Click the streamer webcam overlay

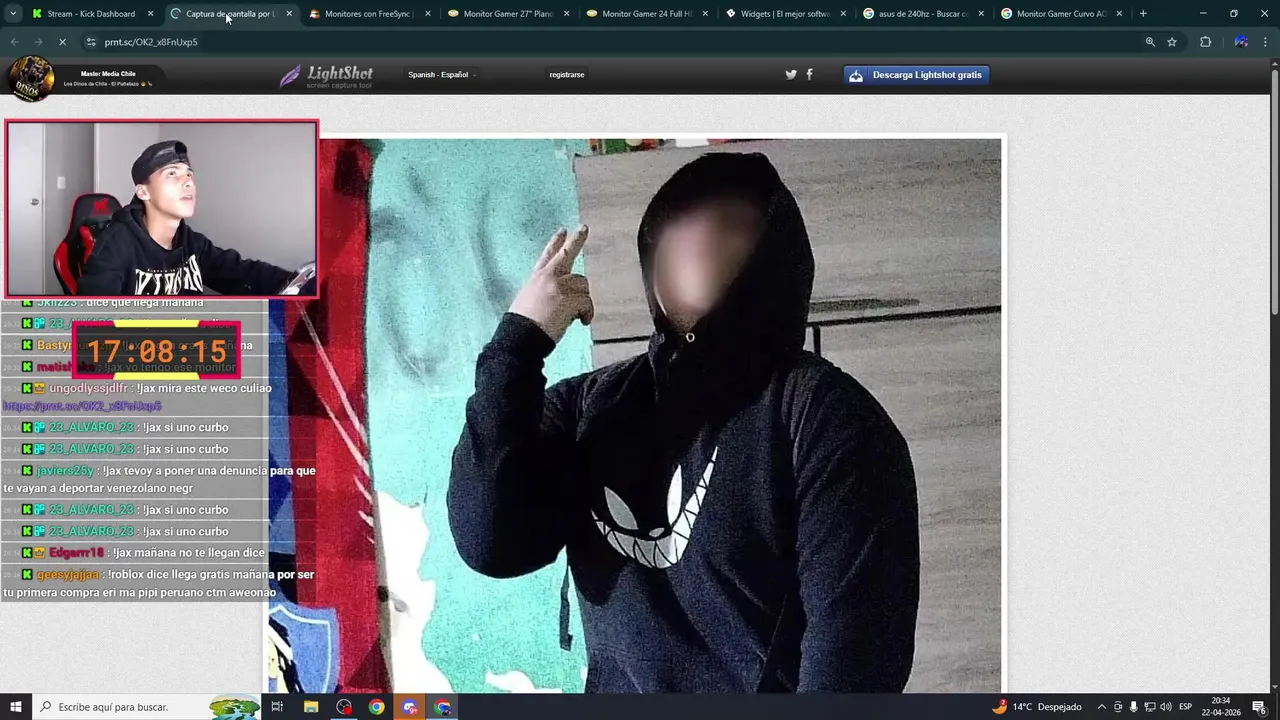tap(162, 209)
